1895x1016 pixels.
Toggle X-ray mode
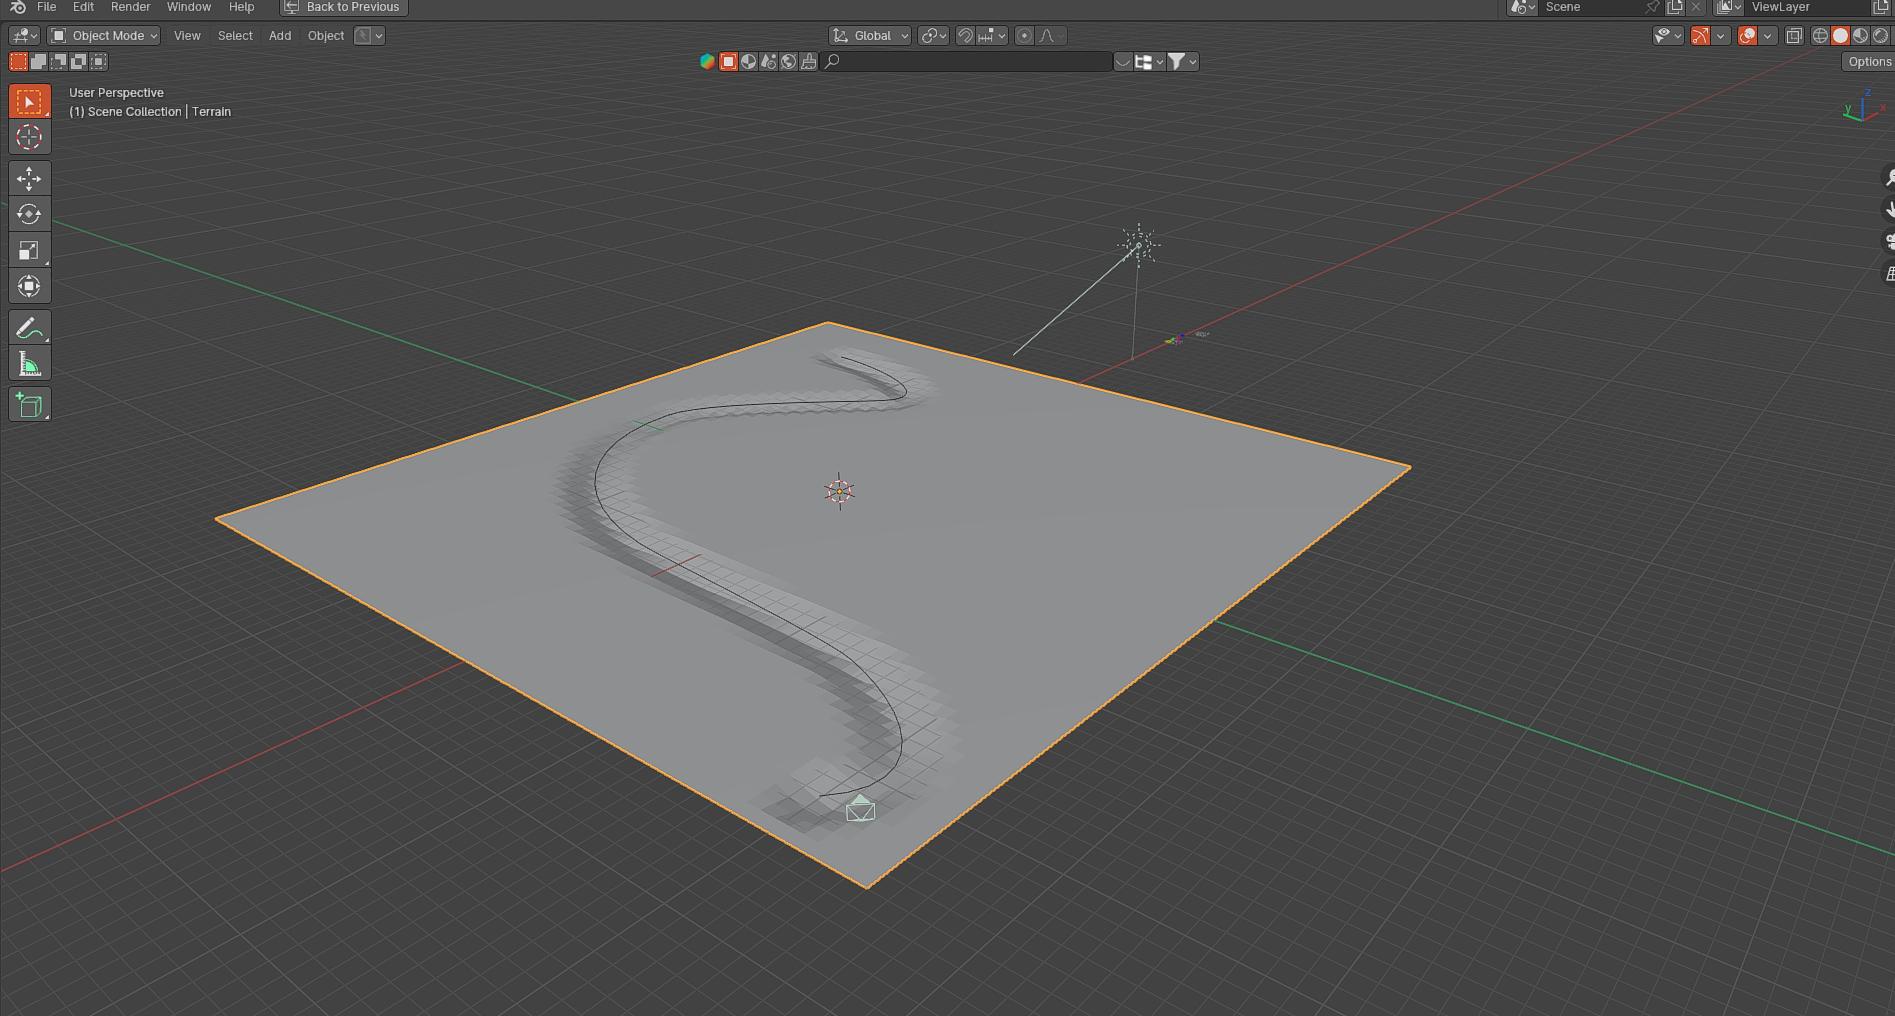tap(1794, 35)
